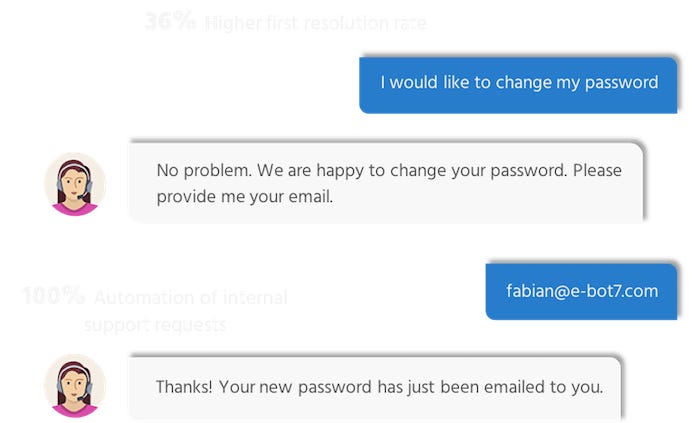Select the 'I would like to change my password' bubble
This screenshot has height=423, width=700.
(x=518, y=84)
